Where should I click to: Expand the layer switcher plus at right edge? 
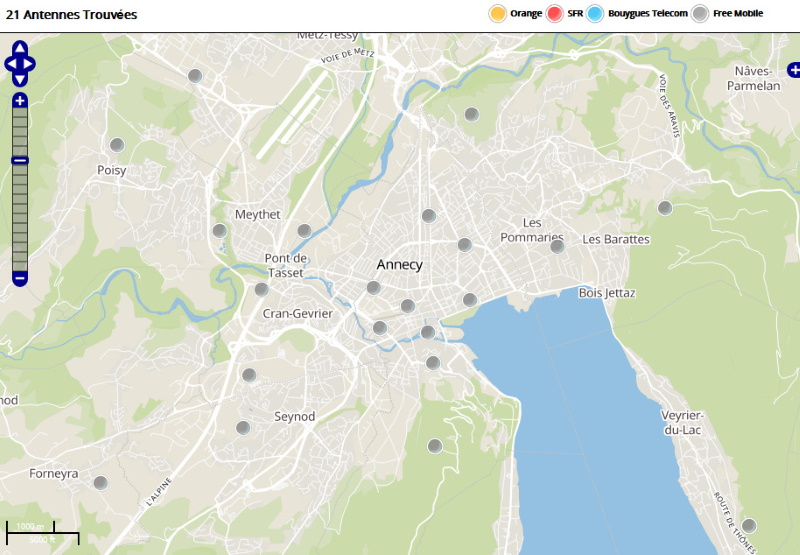(794, 69)
